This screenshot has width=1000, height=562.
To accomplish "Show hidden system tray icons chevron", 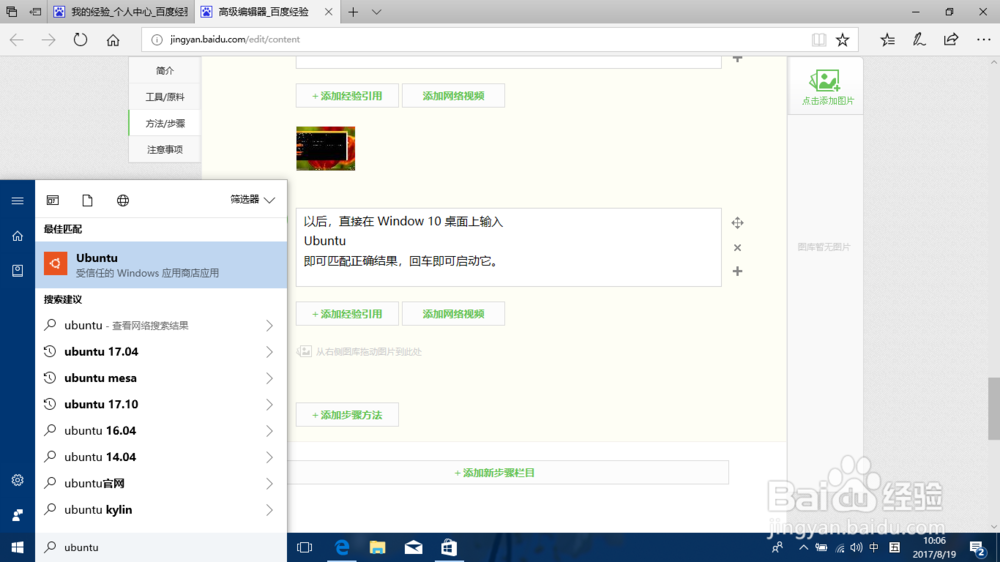I will click(x=804, y=547).
